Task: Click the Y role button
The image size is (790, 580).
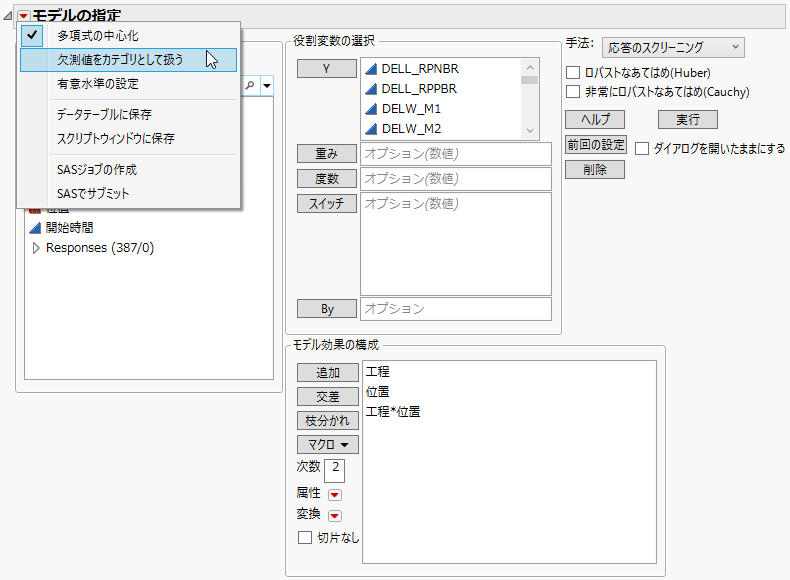Action: click(326, 69)
